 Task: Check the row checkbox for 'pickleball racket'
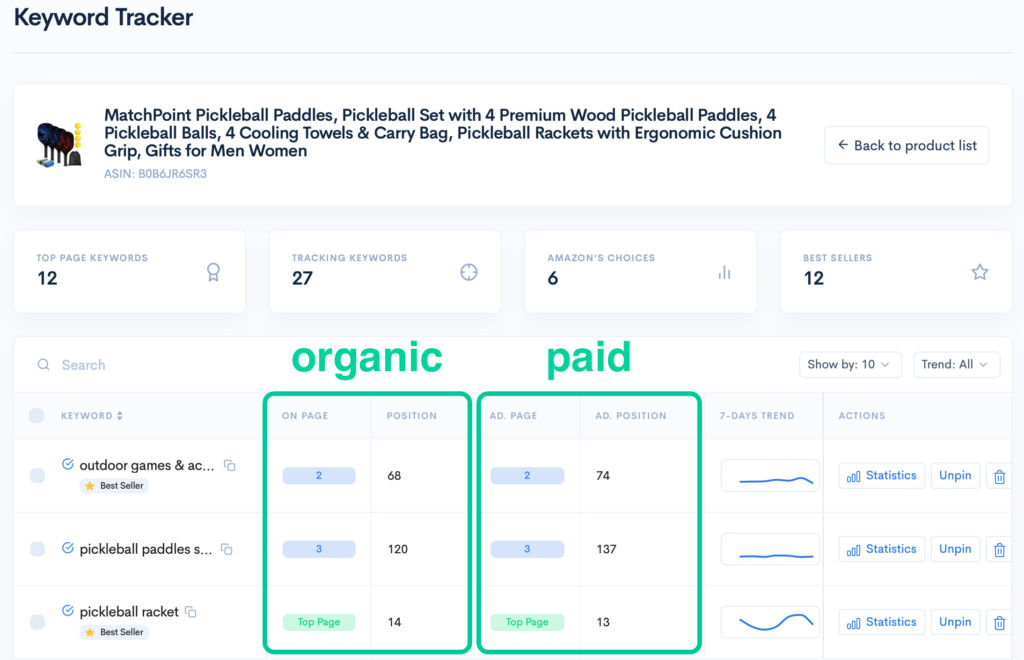(x=37, y=621)
